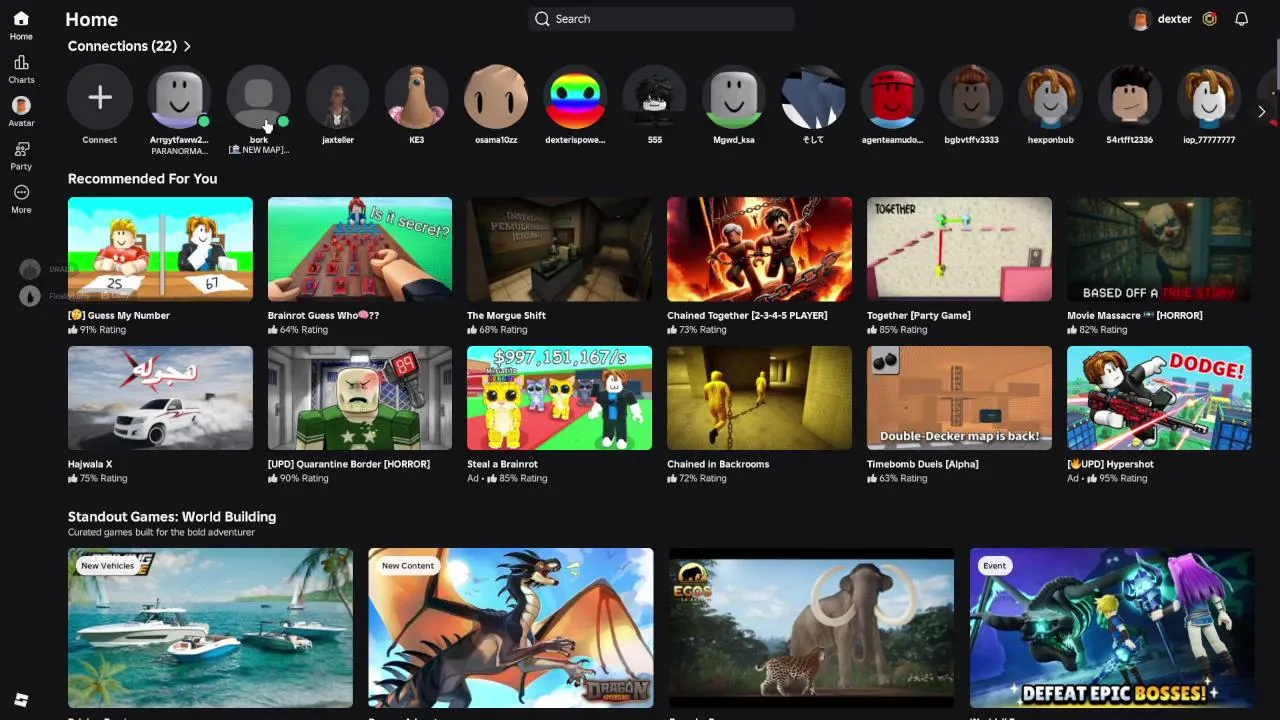1280x720 pixels.
Task: Open connection avatar Mgwd_ksa
Action: [734, 97]
